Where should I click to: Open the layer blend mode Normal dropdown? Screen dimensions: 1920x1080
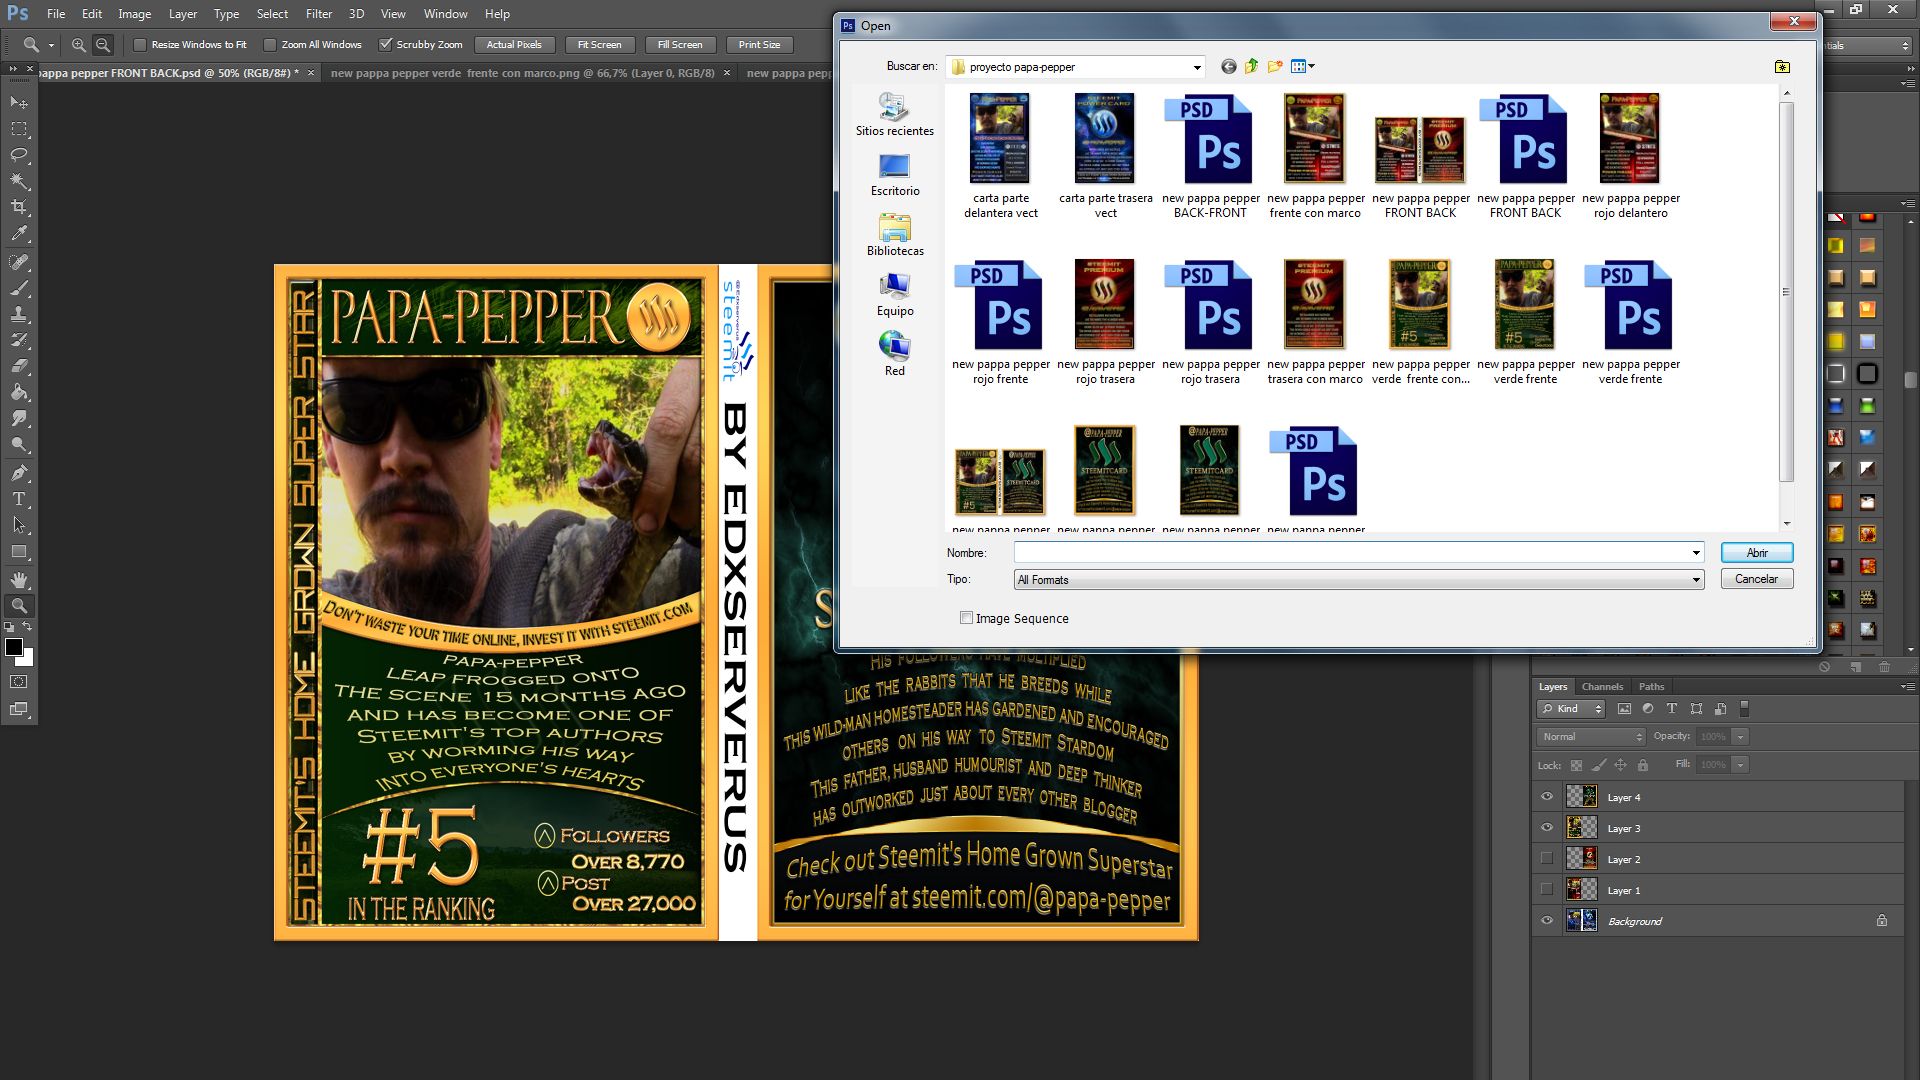coord(1591,737)
